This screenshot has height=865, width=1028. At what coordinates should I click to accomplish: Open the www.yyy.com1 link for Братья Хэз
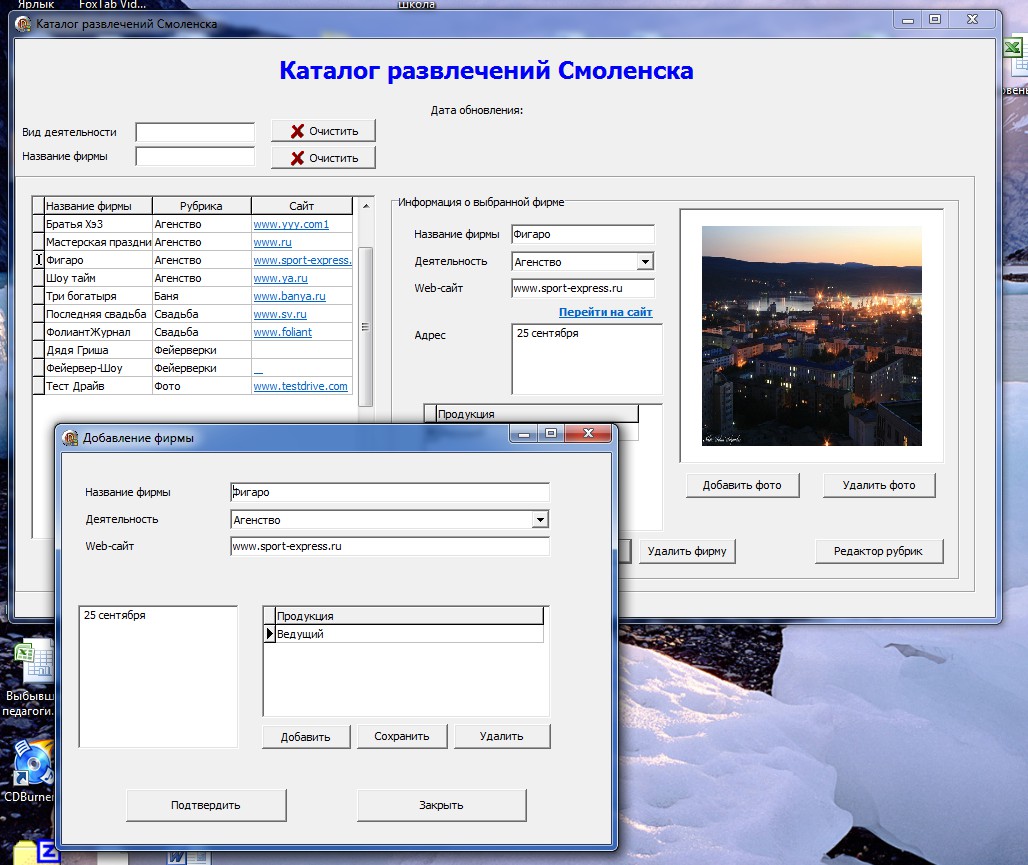tap(291, 224)
